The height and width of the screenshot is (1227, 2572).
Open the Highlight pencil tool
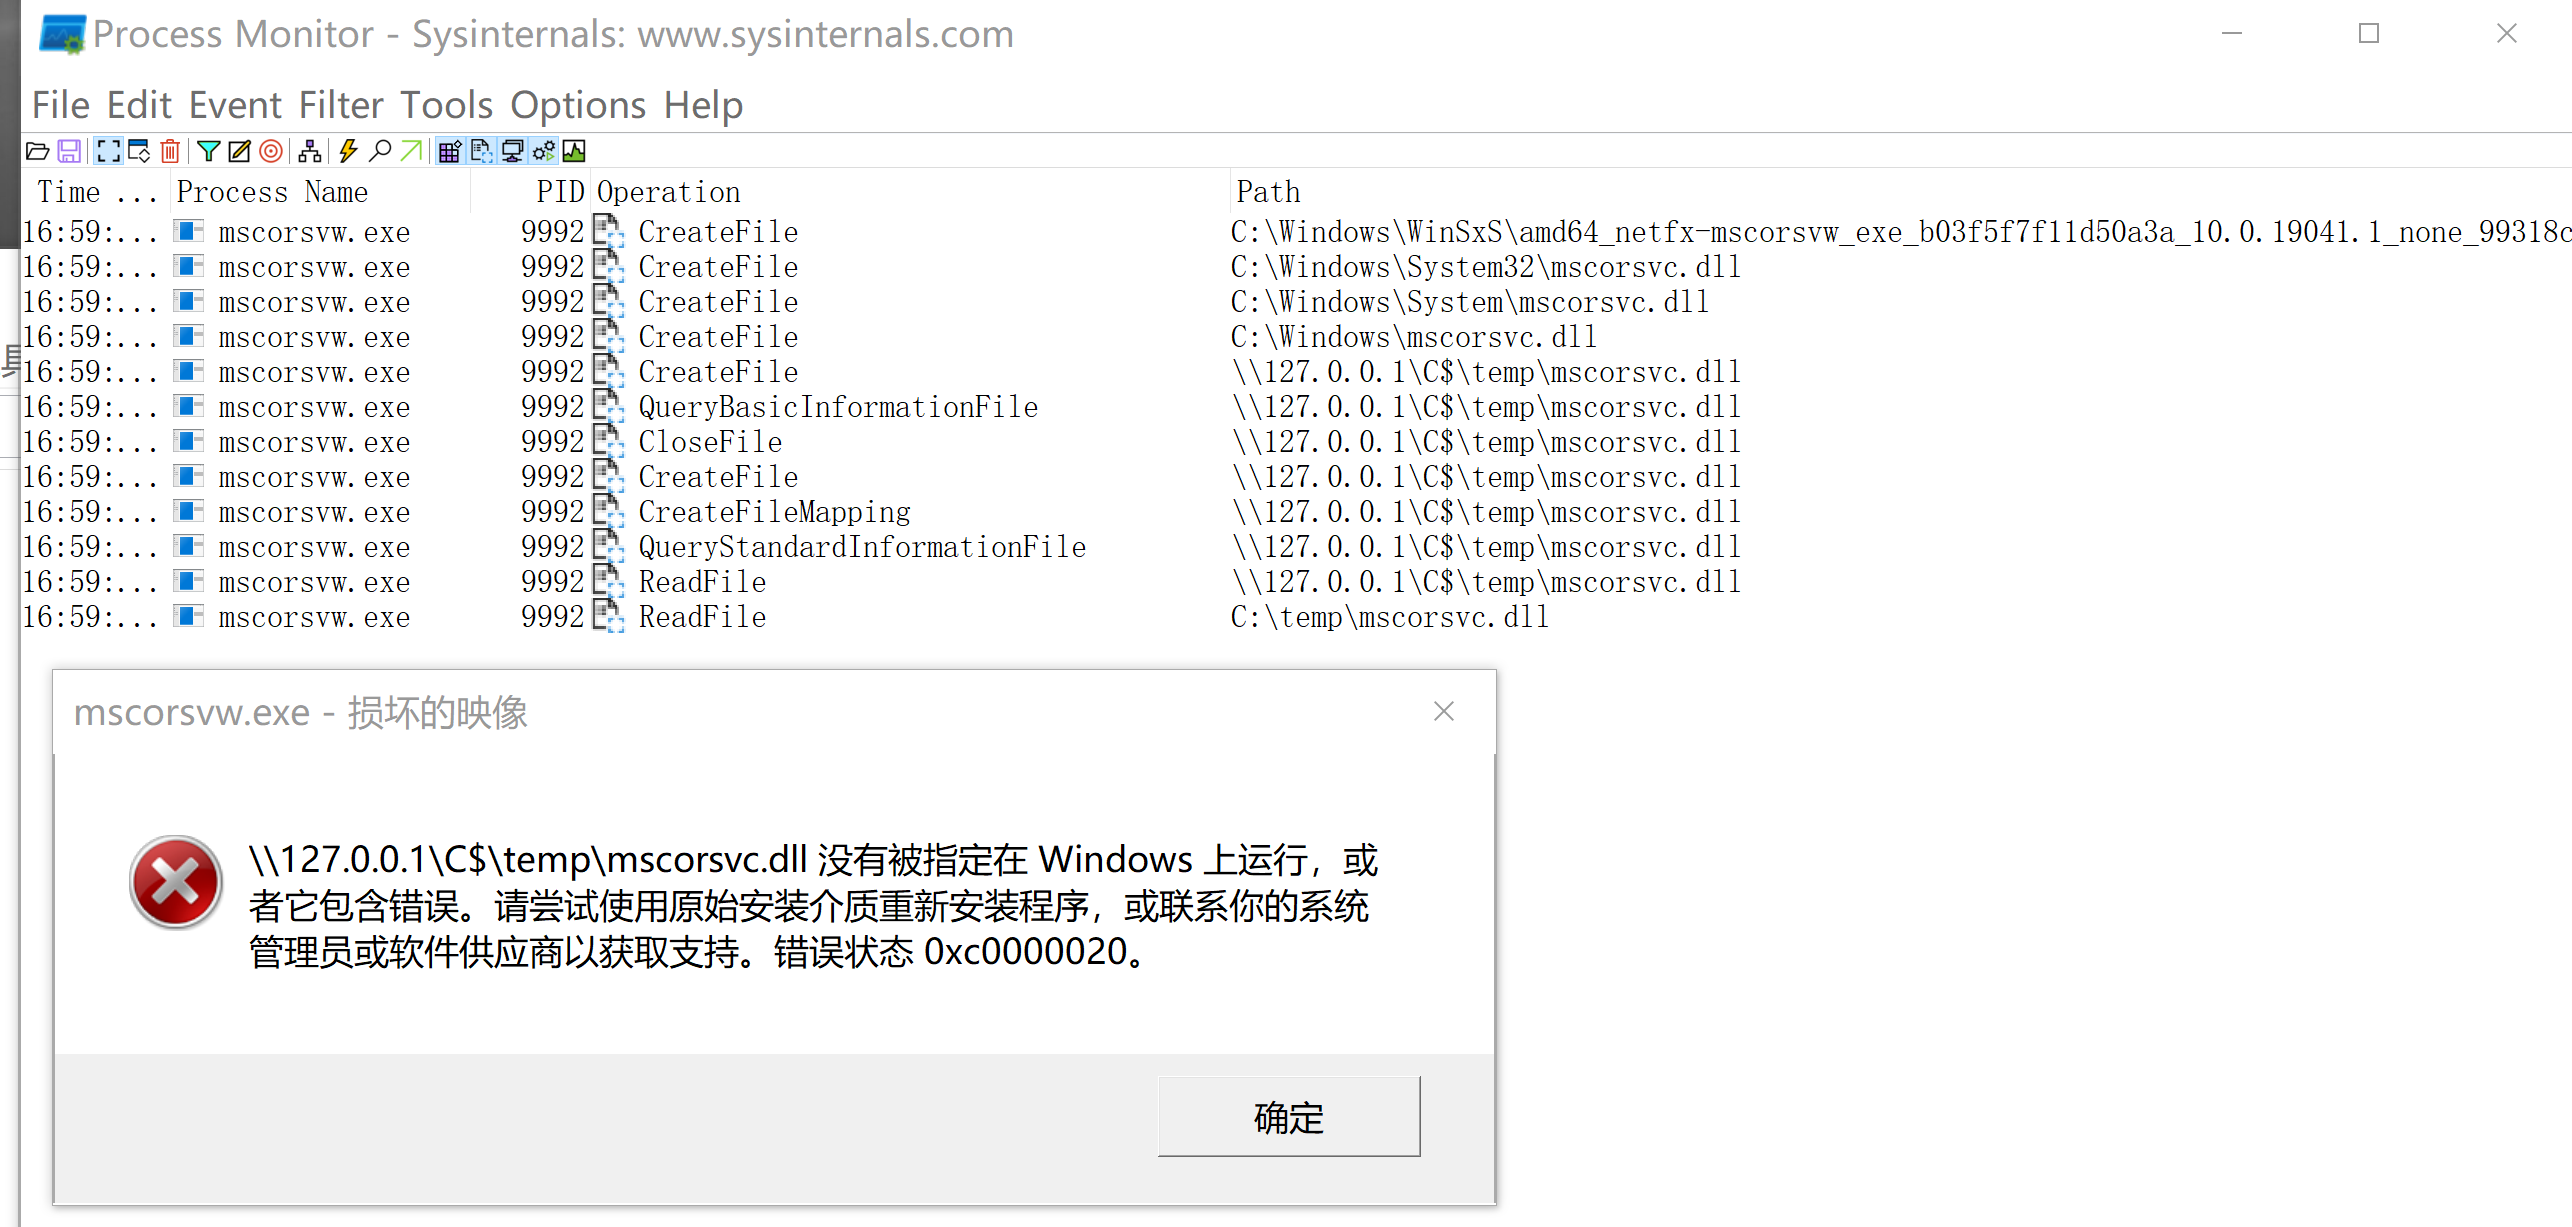(x=239, y=151)
